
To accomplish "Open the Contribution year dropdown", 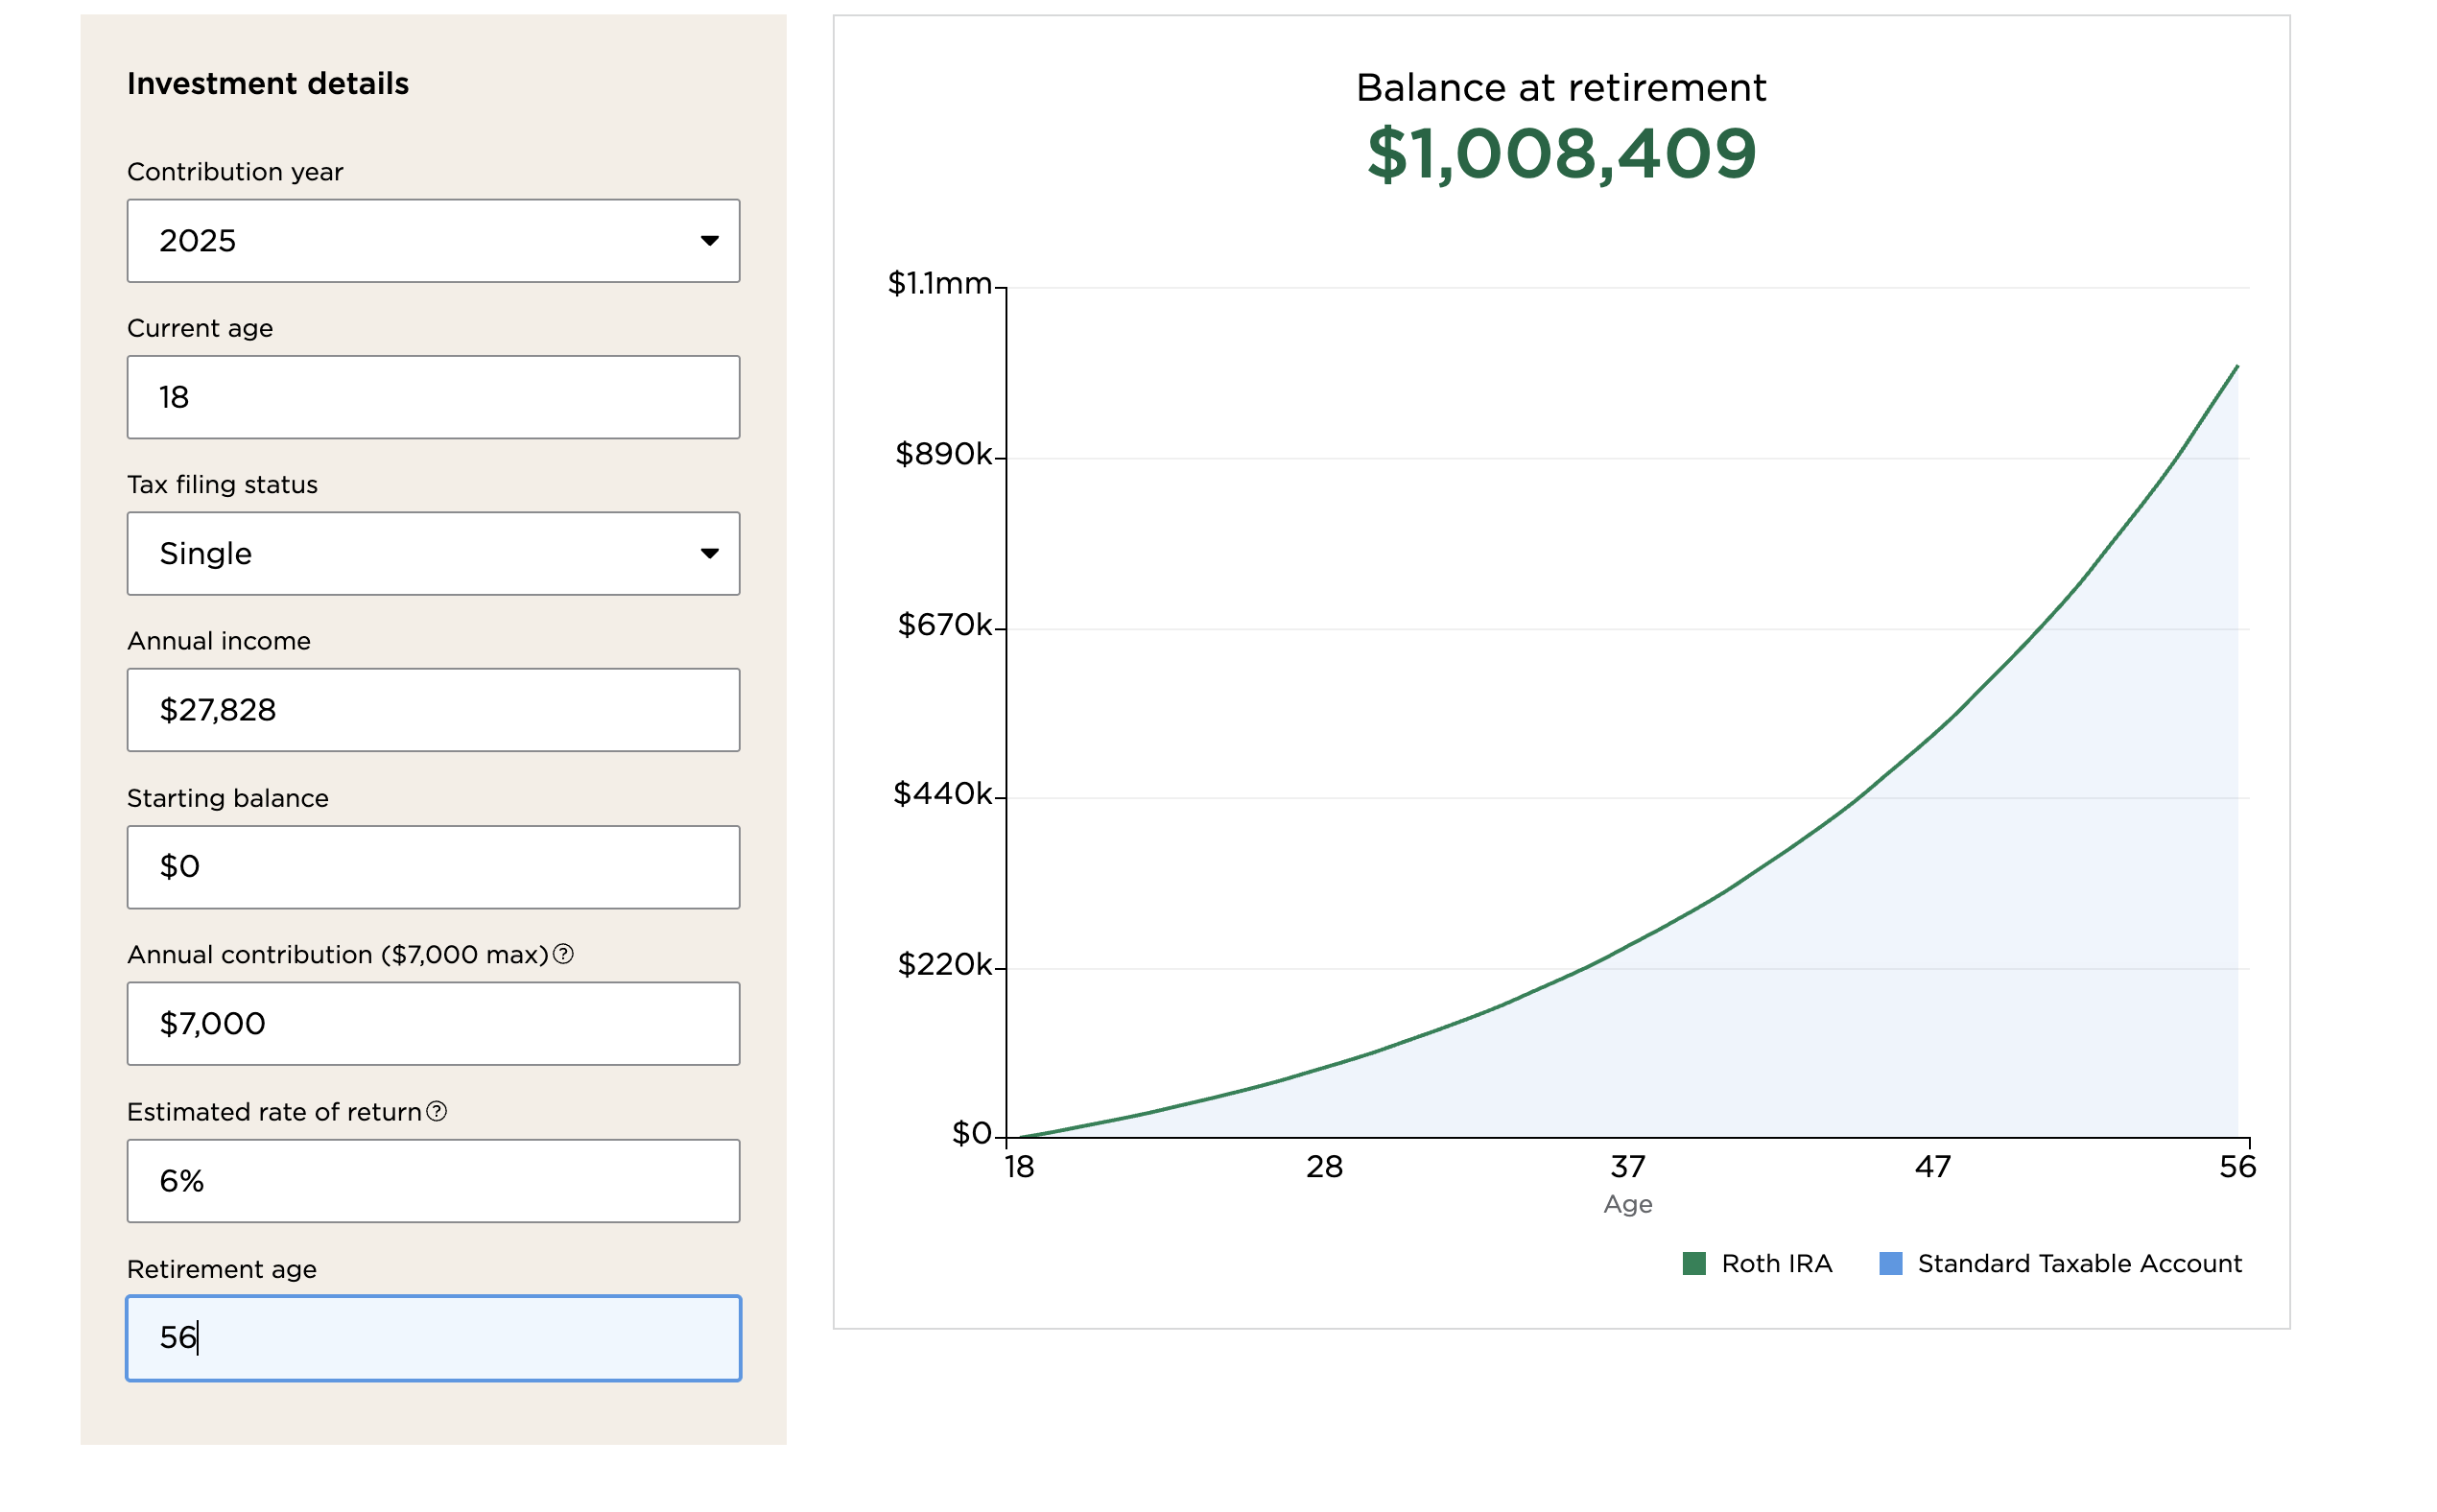I will tap(432, 240).
